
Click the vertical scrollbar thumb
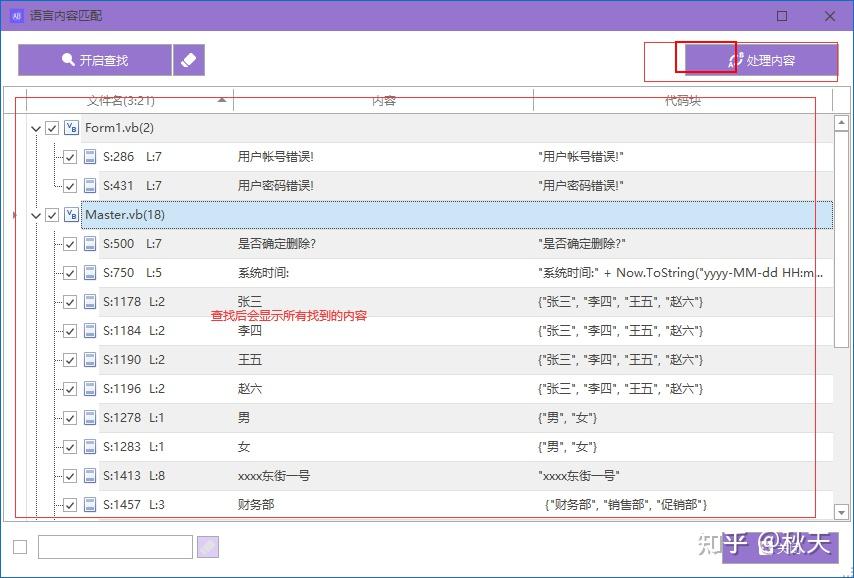841,239
